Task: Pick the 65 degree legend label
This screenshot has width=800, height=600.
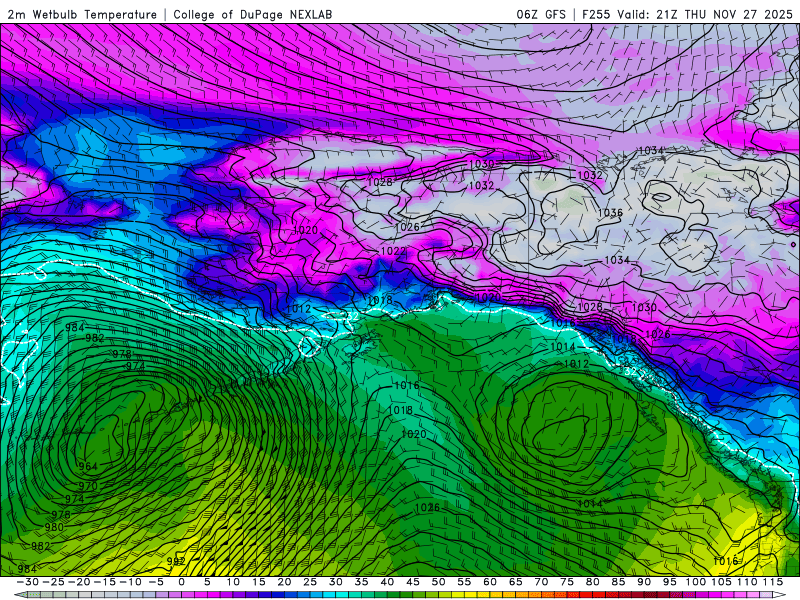Action: pos(515,582)
